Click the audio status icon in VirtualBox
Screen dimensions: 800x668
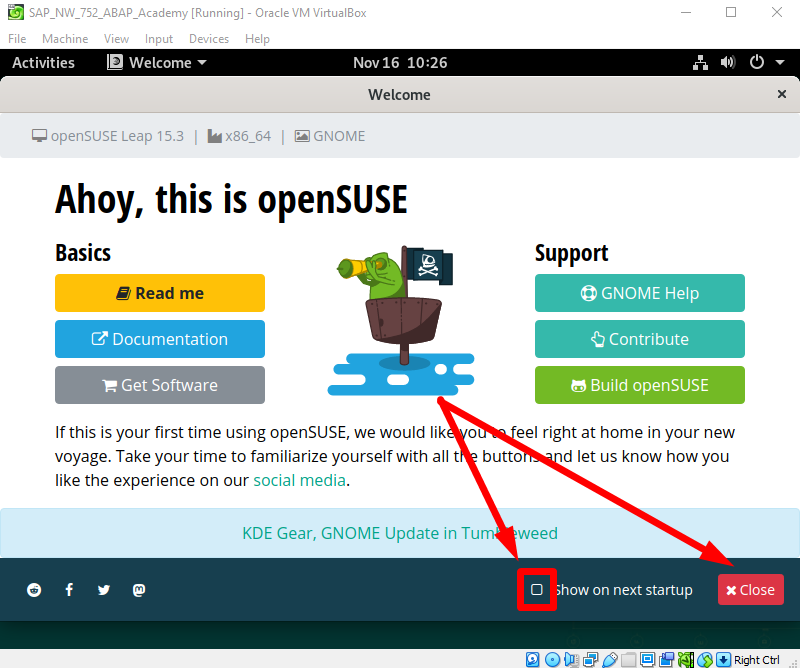pos(571,659)
